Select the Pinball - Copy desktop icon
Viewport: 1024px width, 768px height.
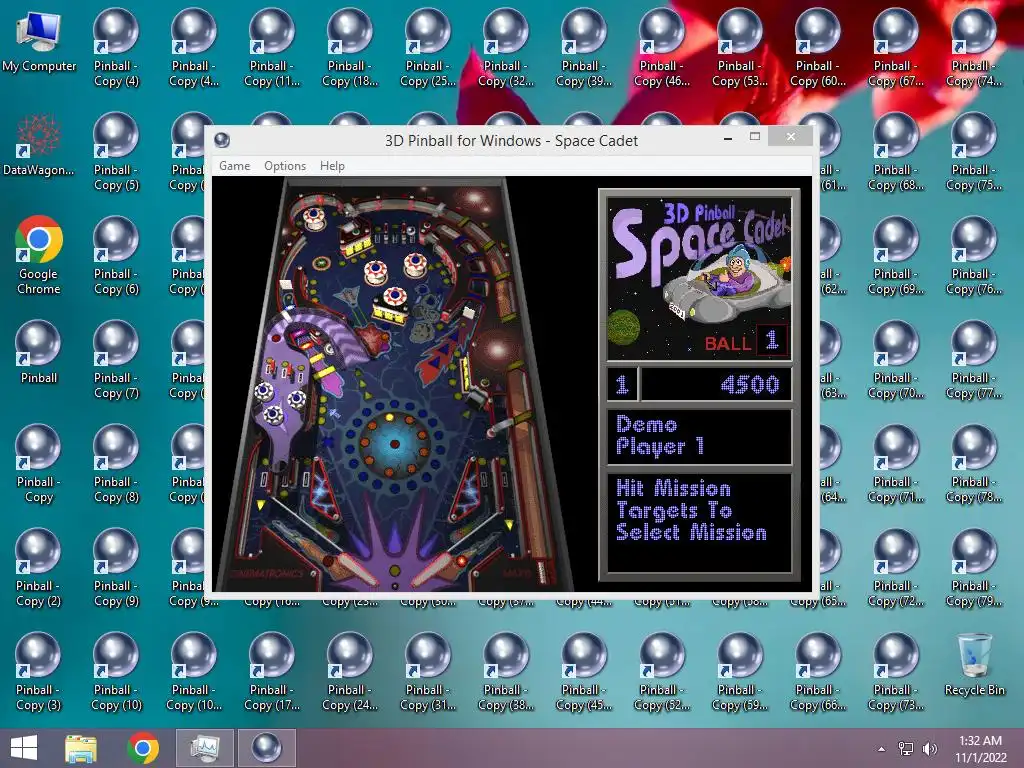(39, 464)
